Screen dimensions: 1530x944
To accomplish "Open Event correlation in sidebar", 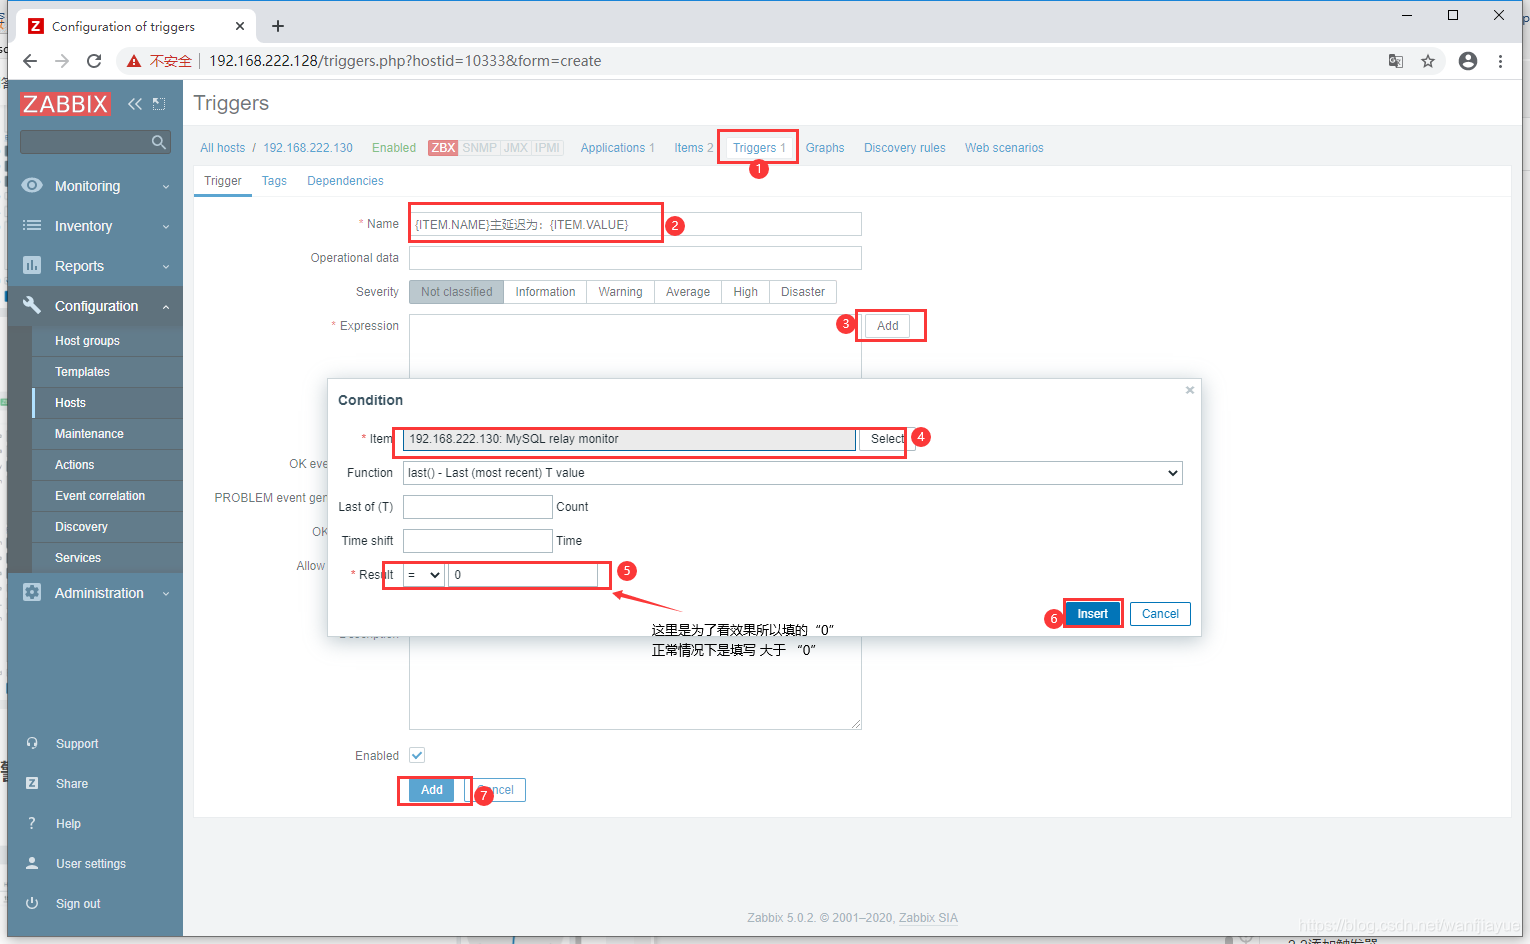I will pyautogui.click(x=100, y=496).
